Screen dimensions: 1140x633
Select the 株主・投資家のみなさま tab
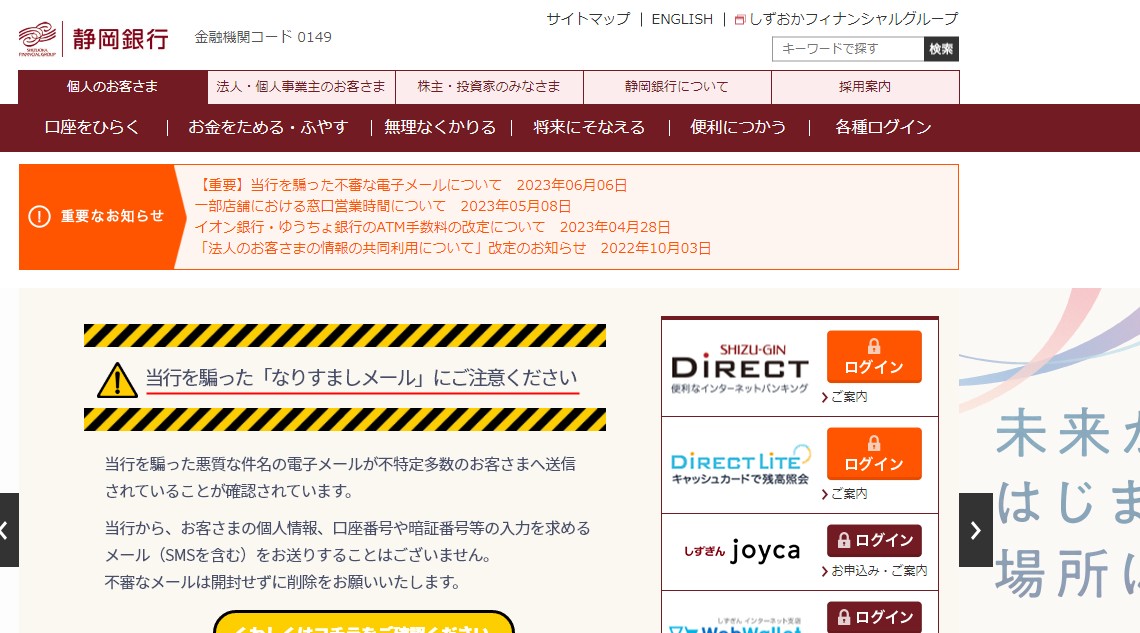489,86
